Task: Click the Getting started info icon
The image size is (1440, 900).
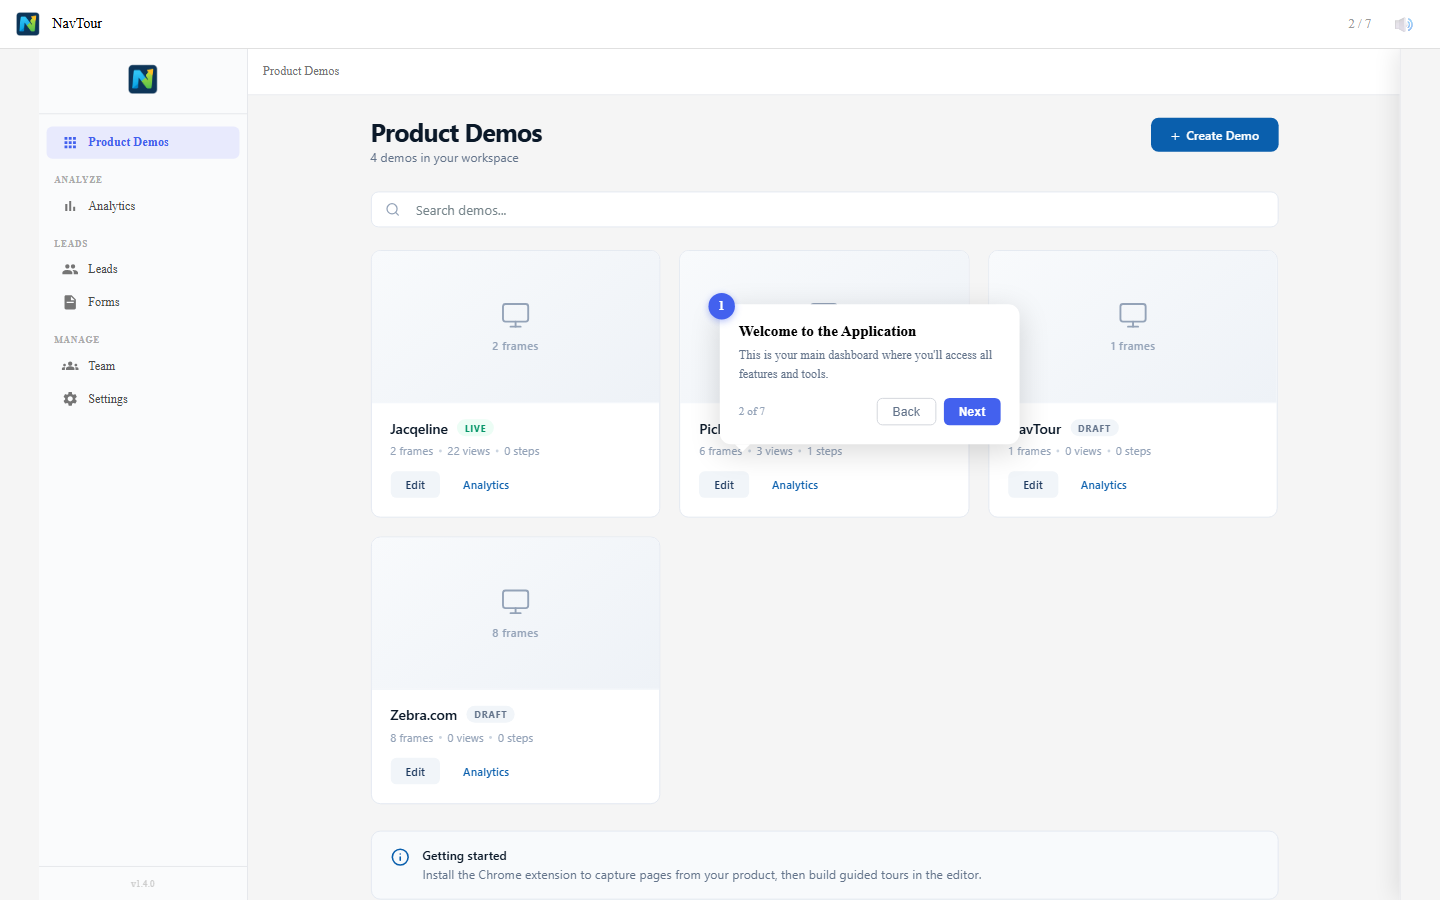Action: tap(400, 857)
